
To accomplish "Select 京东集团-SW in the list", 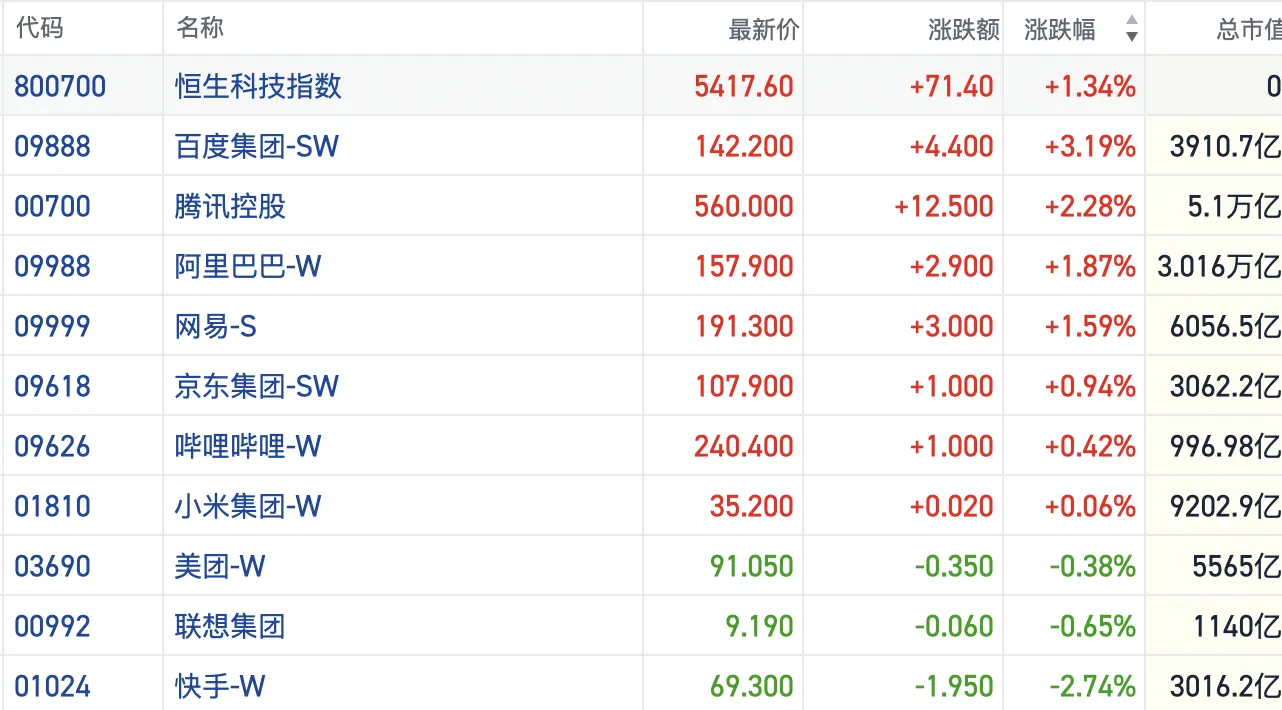I will tap(257, 386).
